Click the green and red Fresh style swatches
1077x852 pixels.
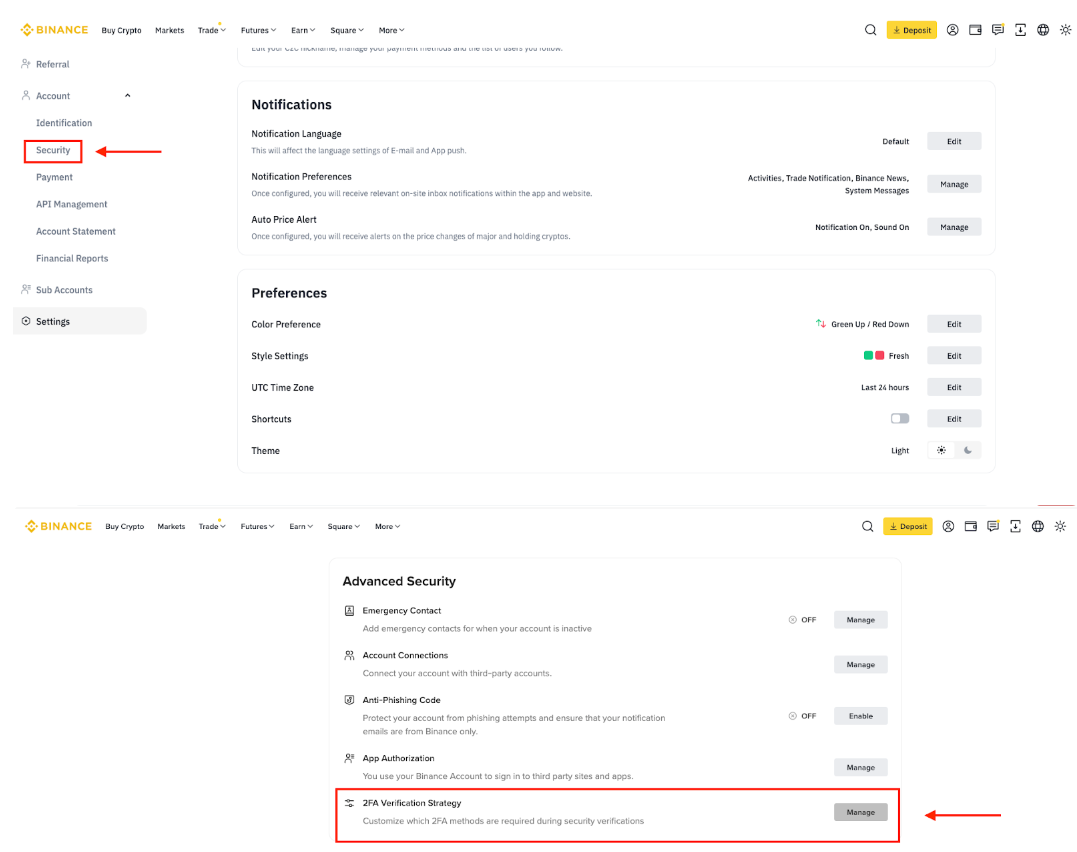(874, 356)
